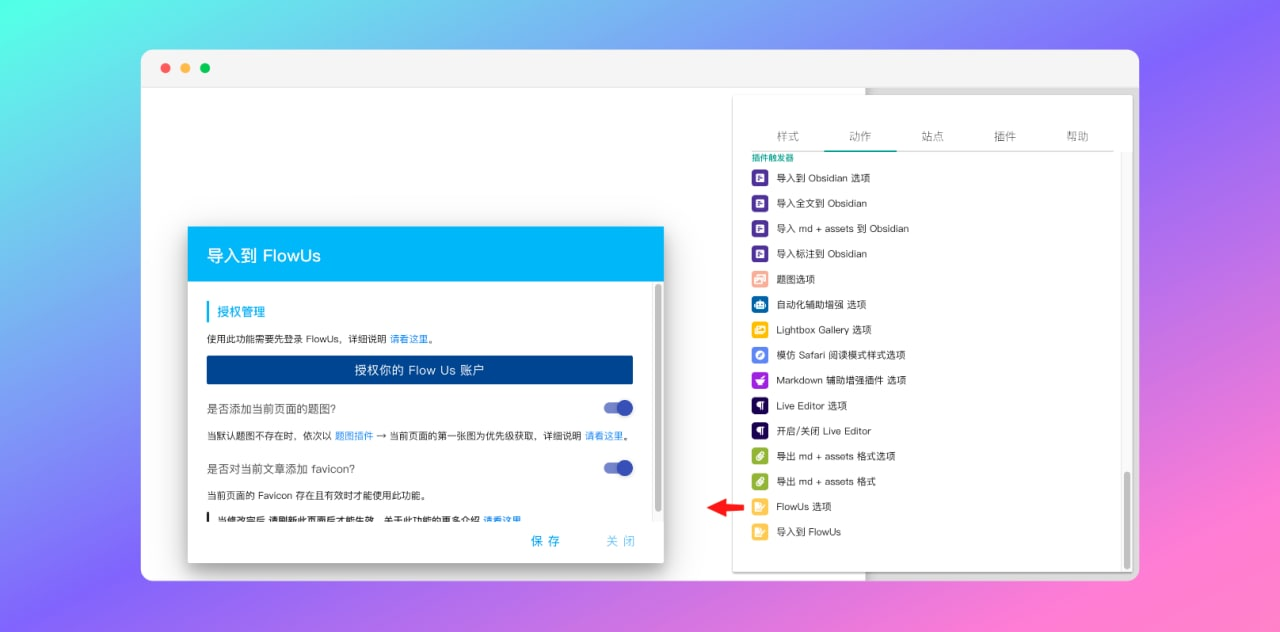Select the 自动化辅助增强 选项 robot icon
1280x632 pixels.
tap(760, 304)
